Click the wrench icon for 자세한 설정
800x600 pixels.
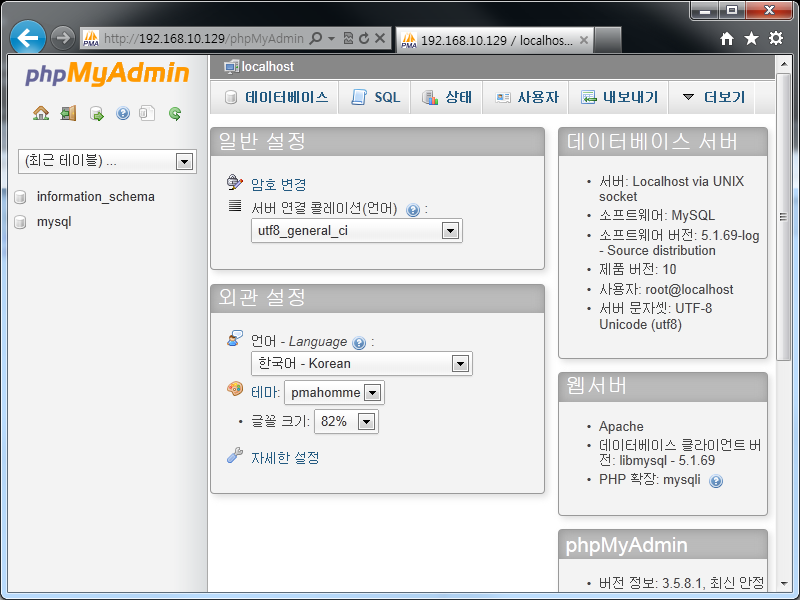(x=235, y=455)
